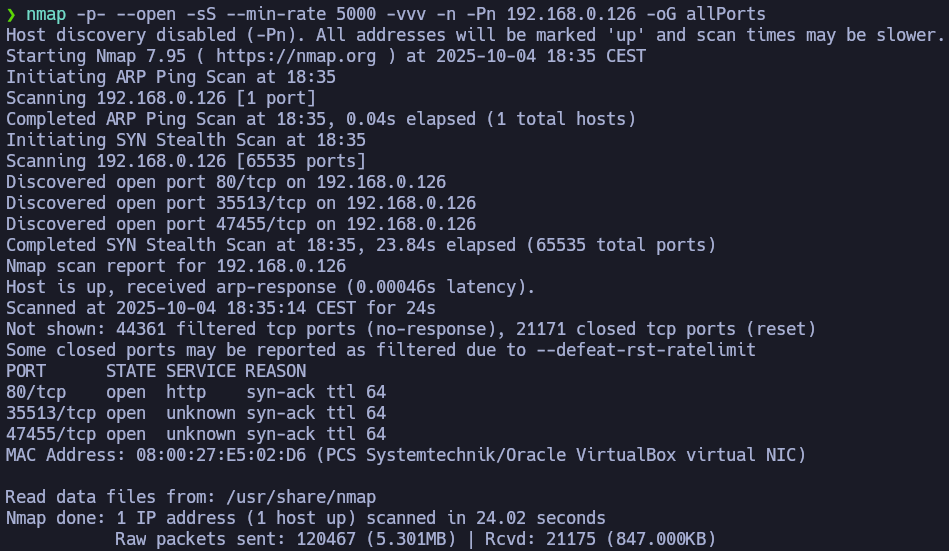Click the green prompt arrow symbol
Image resolution: width=949 pixels, height=551 pixels.
tap(11, 14)
